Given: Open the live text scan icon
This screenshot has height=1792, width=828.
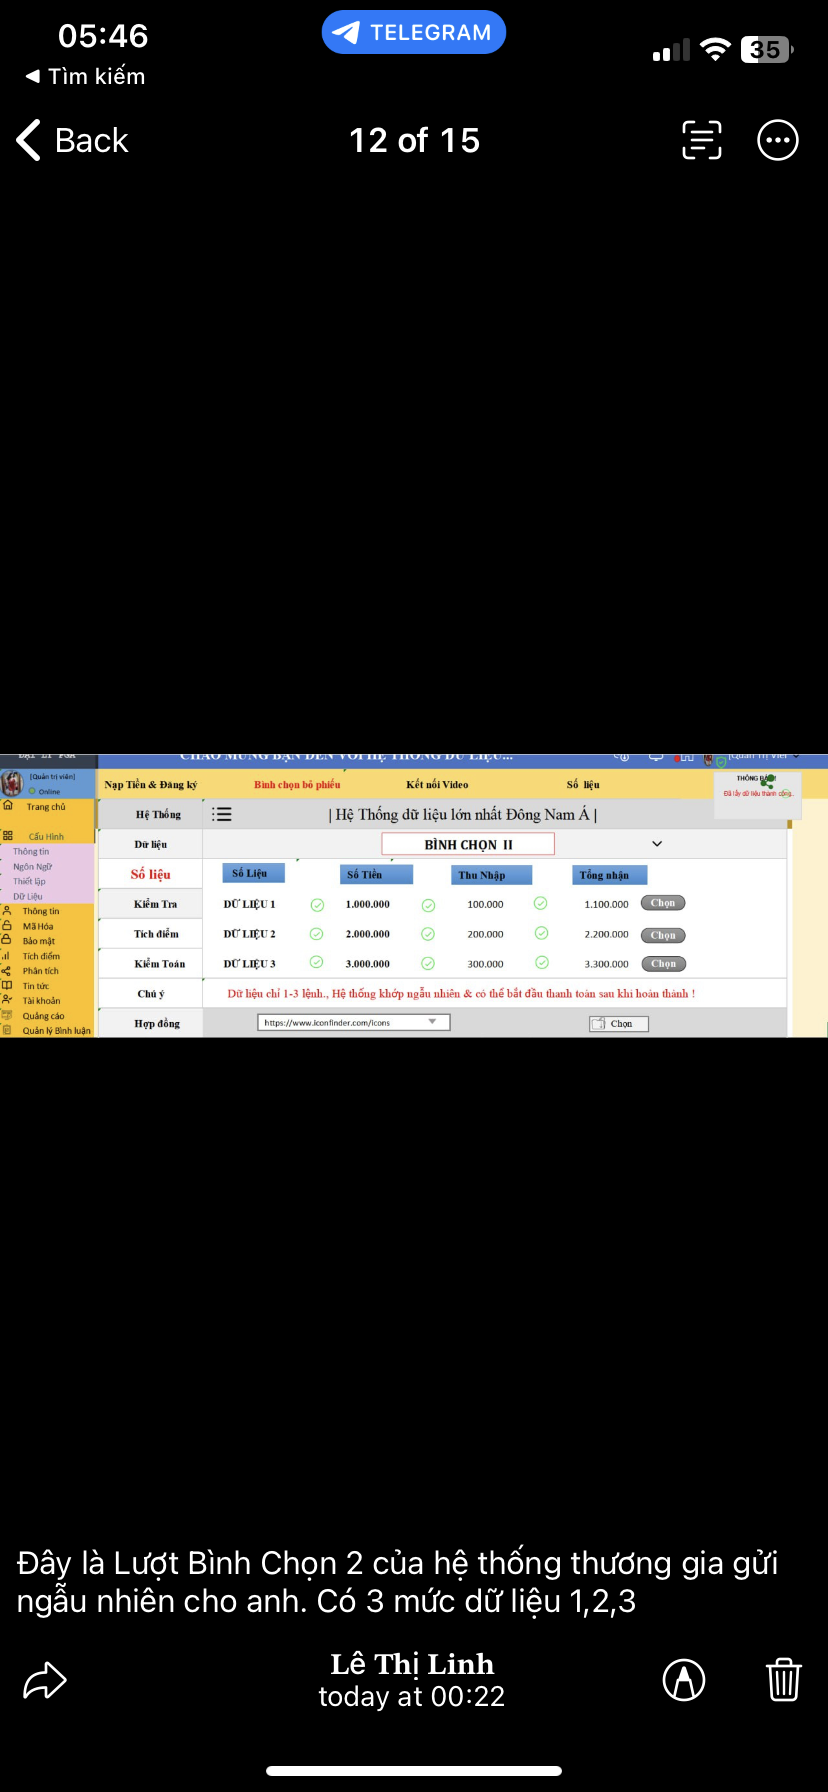Looking at the screenshot, I should pyautogui.click(x=701, y=140).
